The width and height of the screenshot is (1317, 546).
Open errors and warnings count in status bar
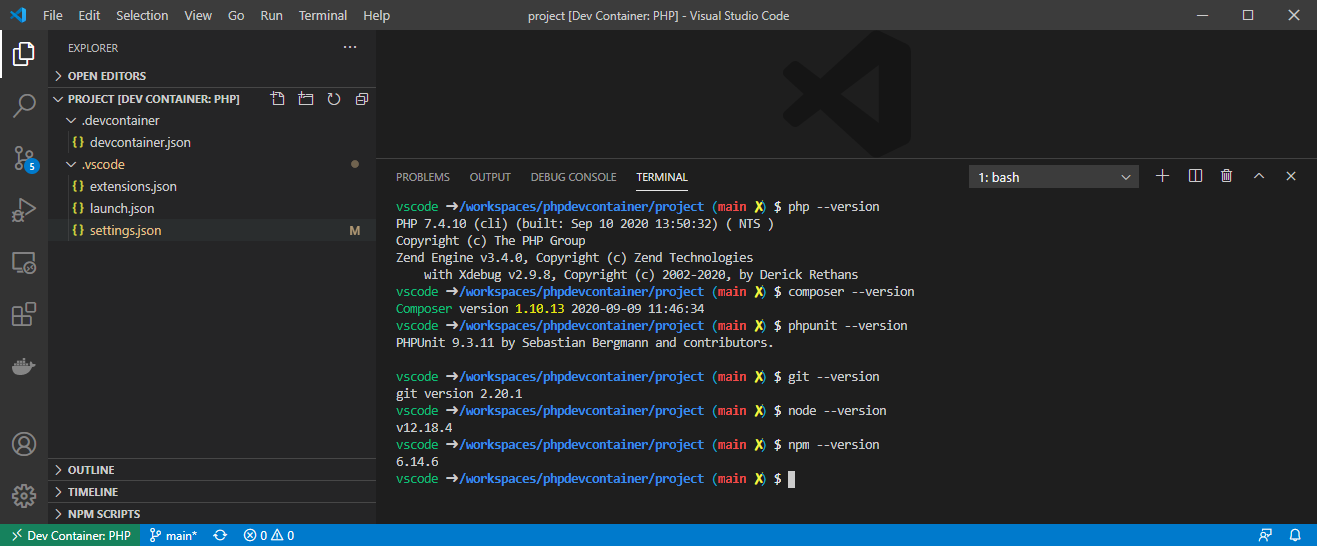[269, 535]
